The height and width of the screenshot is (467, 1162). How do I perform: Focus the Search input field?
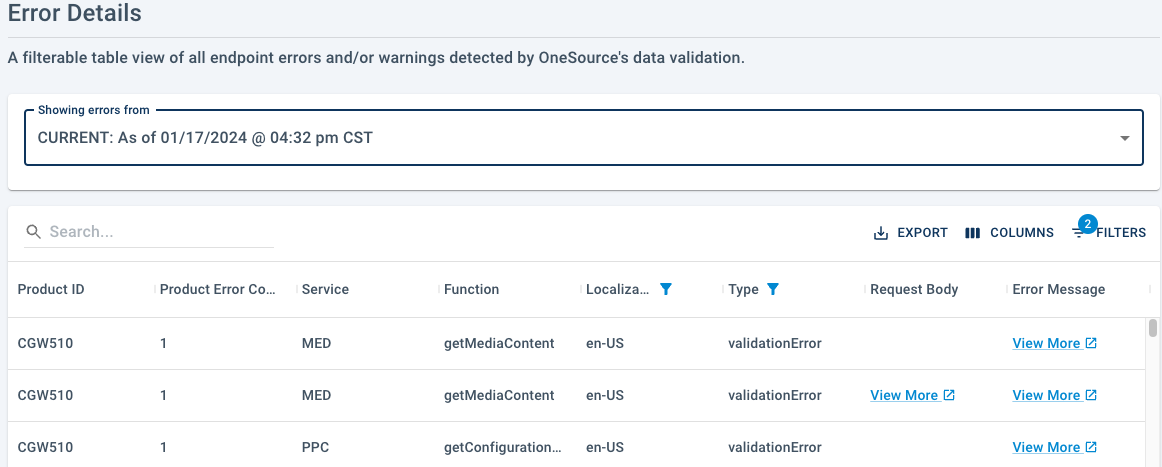point(161,232)
